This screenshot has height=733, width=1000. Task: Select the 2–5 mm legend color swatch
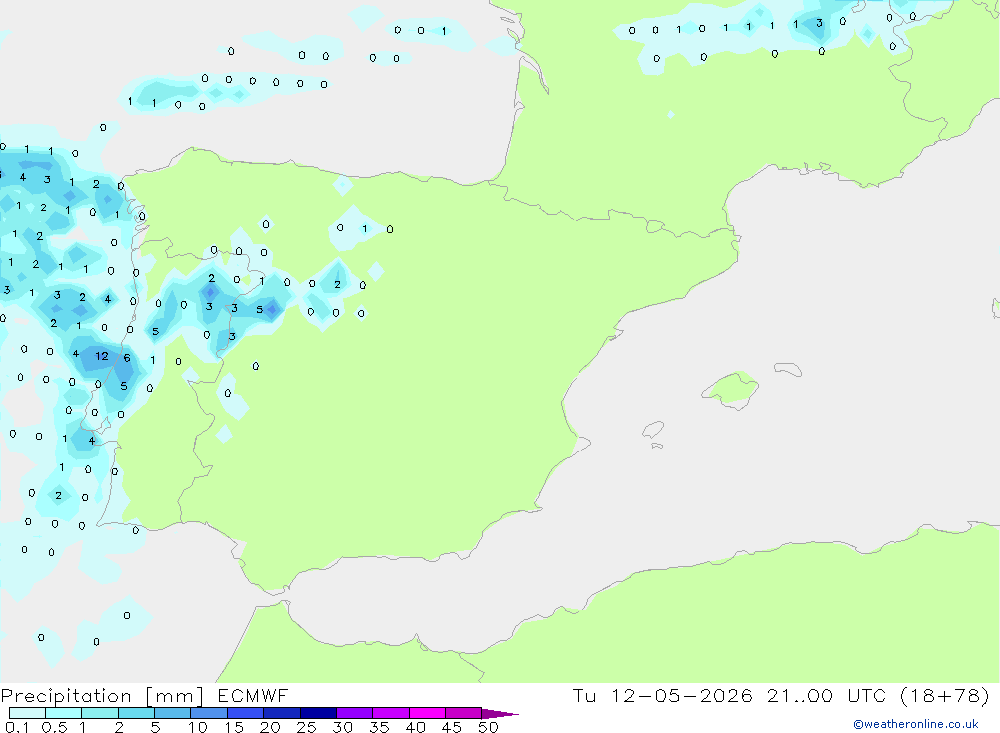[x=136, y=713]
